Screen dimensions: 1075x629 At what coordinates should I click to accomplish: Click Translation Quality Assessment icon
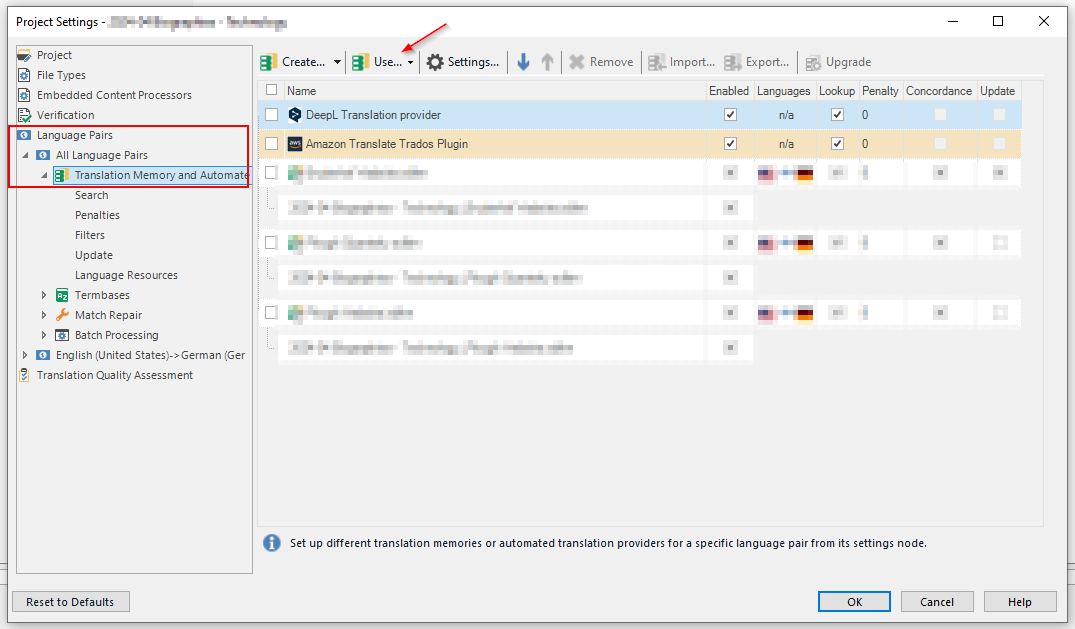point(24,375)
